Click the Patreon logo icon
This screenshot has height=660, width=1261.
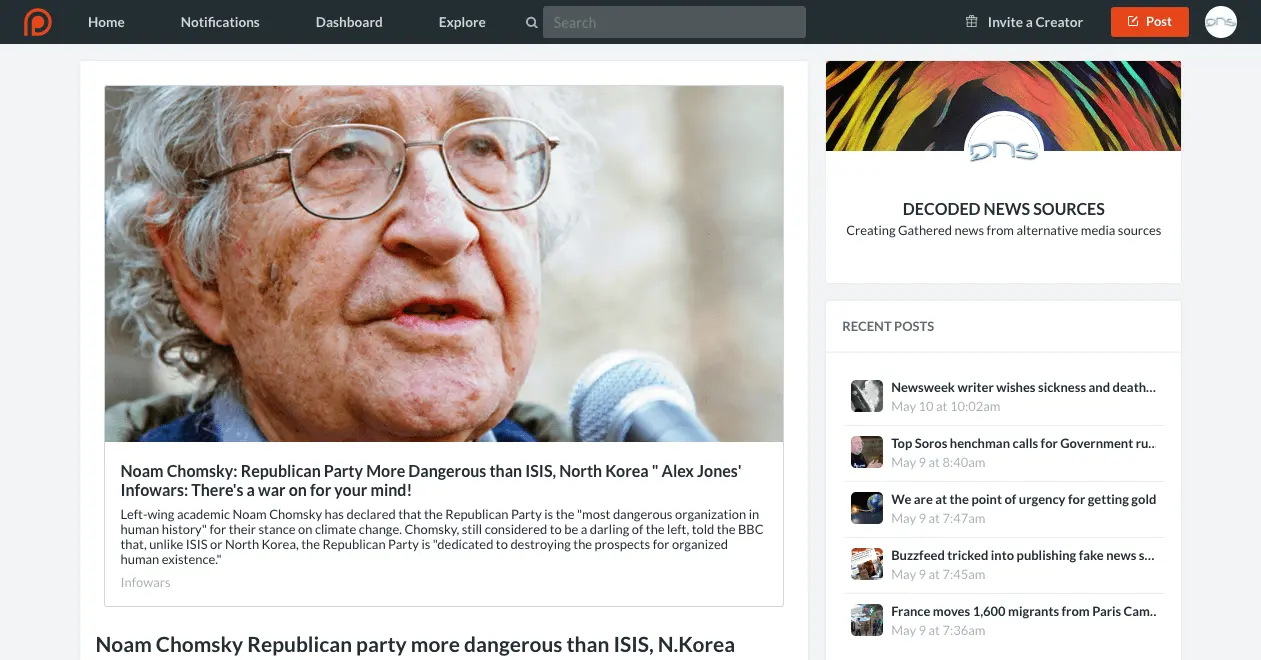pyautogui.click(x=38, y=22)
